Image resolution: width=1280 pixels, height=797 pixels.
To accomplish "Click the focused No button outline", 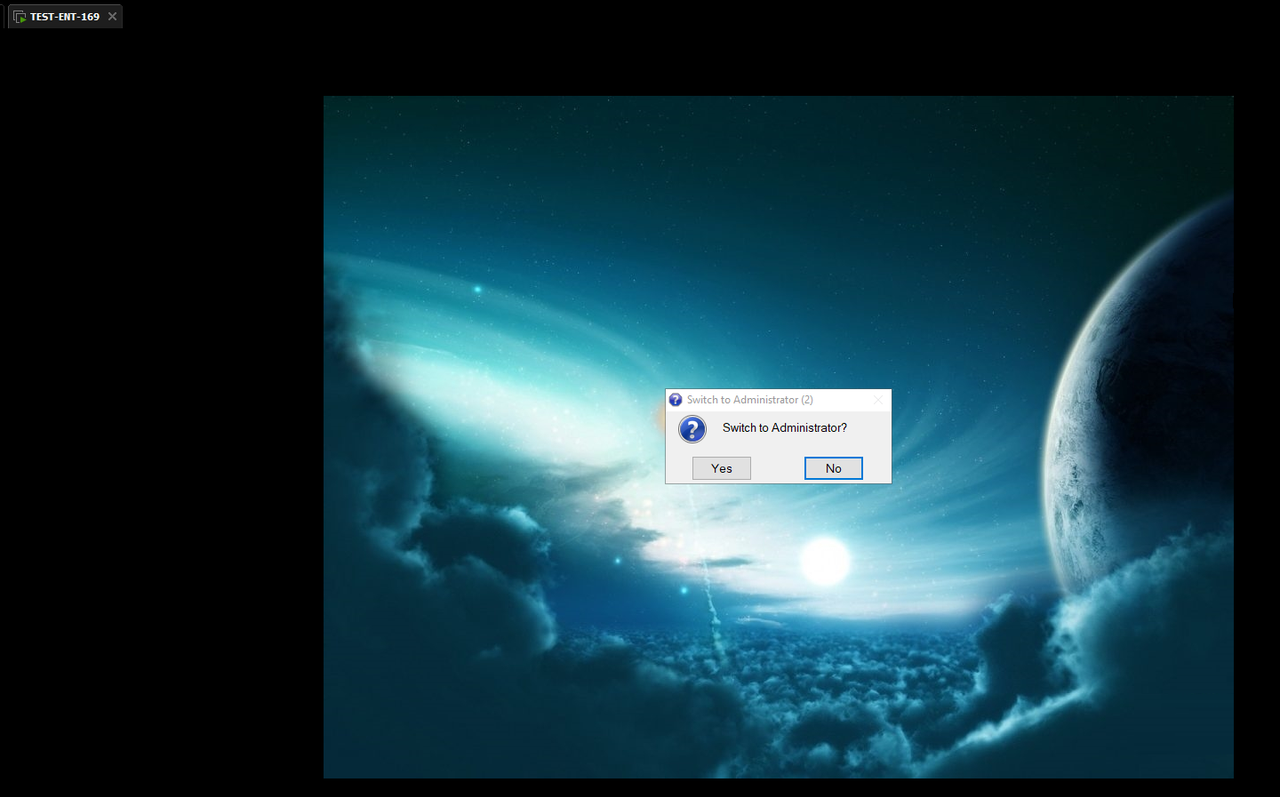I will tap(833, 467).
